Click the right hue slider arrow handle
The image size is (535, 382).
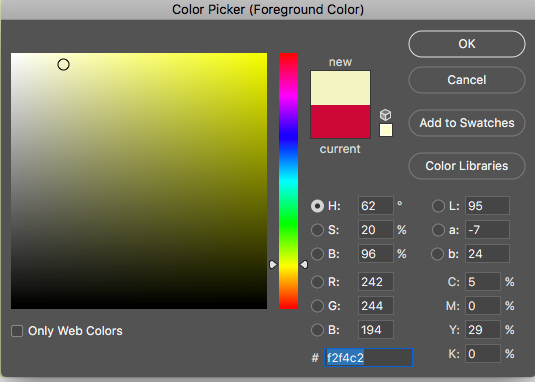304,265
